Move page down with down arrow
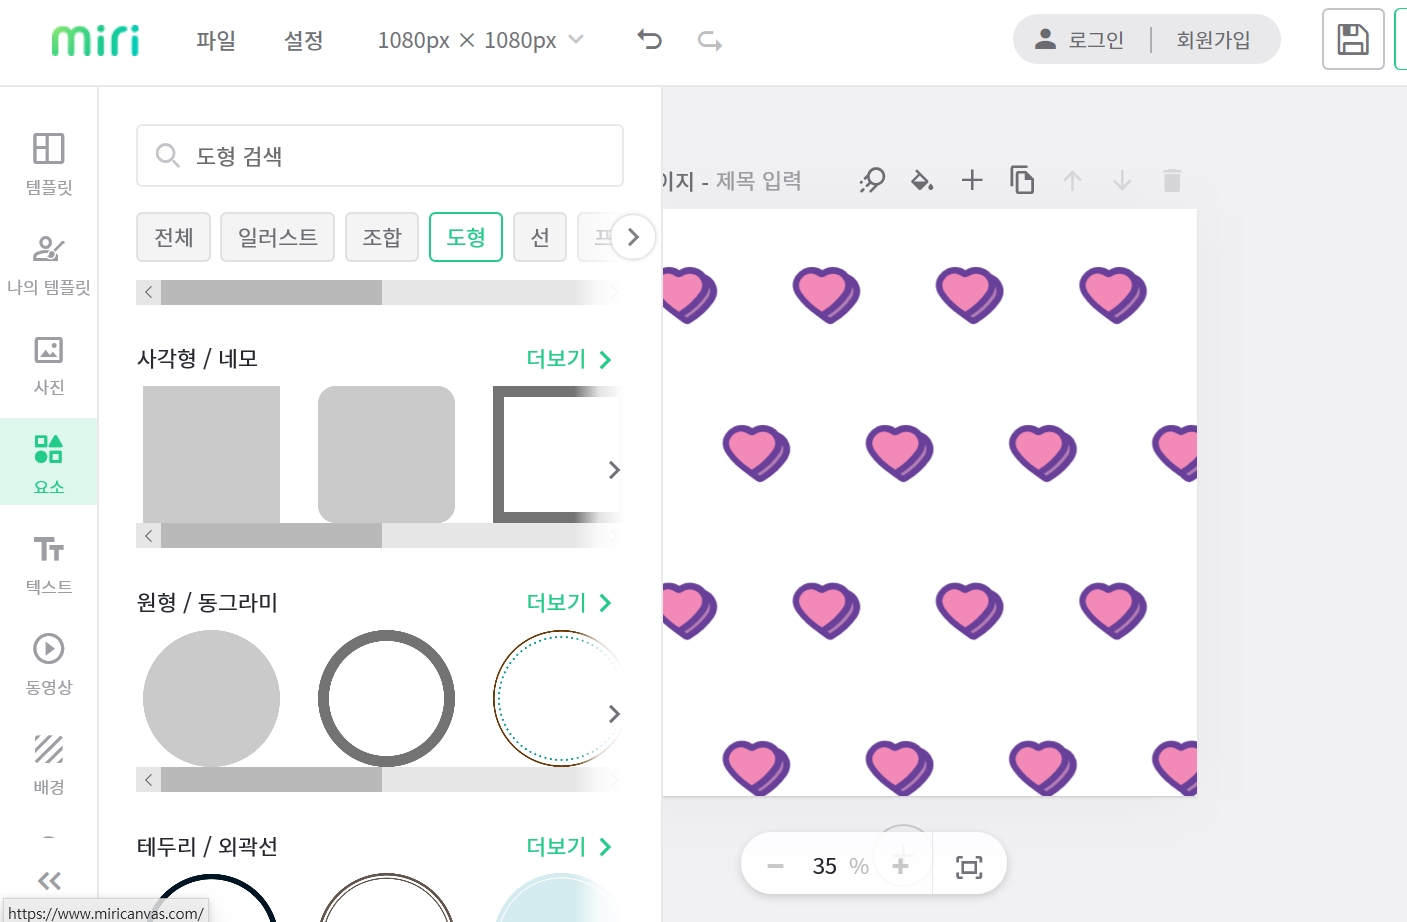Viewport: 1407px width, 922px height. click(x=1122, y=180)
